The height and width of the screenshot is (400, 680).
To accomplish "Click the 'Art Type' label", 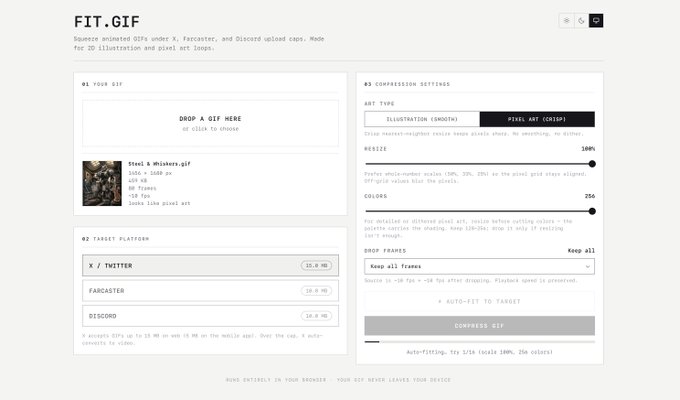I will (x=379, y=104).
